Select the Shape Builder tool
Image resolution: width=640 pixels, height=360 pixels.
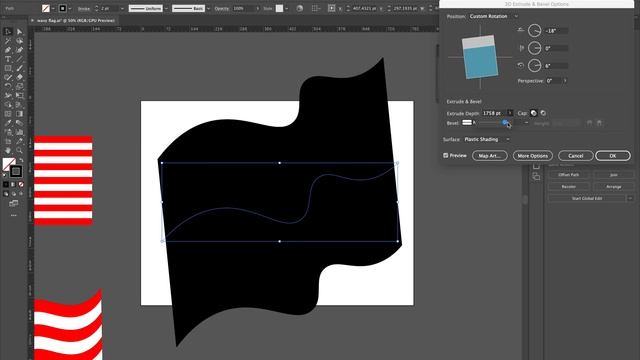(x=8, y=104)
